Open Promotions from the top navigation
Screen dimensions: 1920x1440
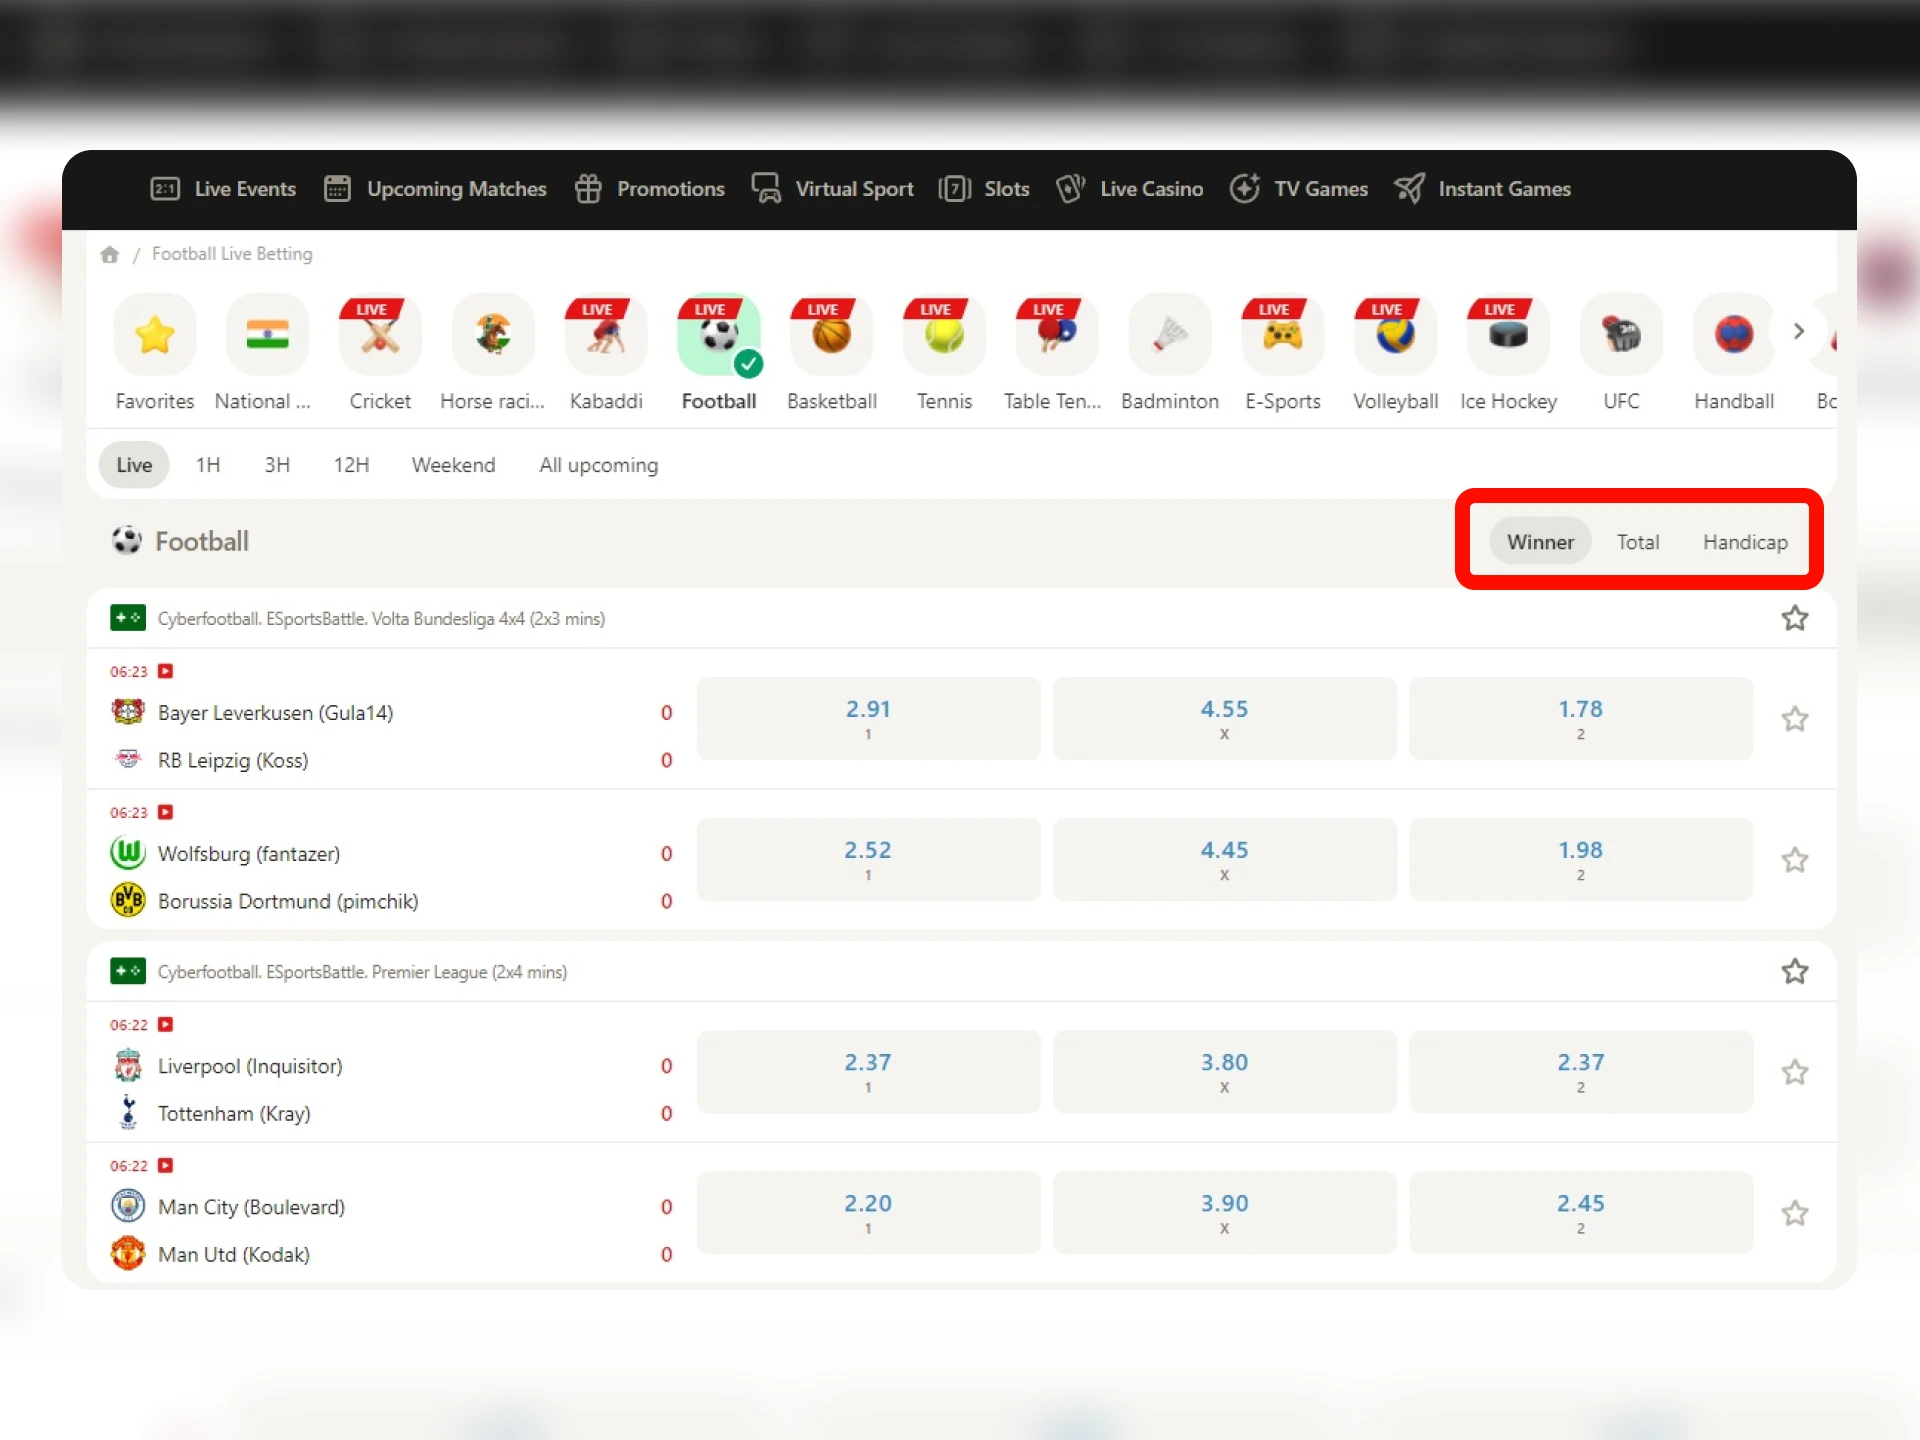[x=649, y=189]
